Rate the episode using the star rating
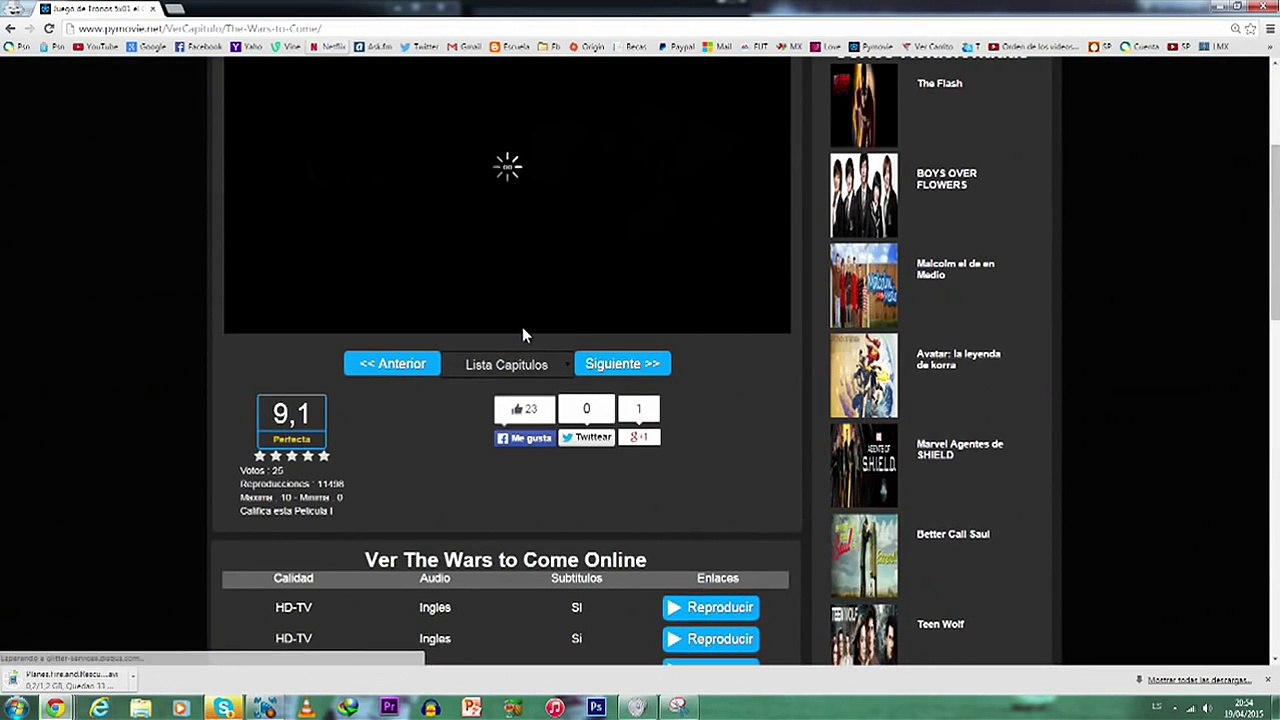The width and height of the screenshot is (1280, 720). pos(291,456)
